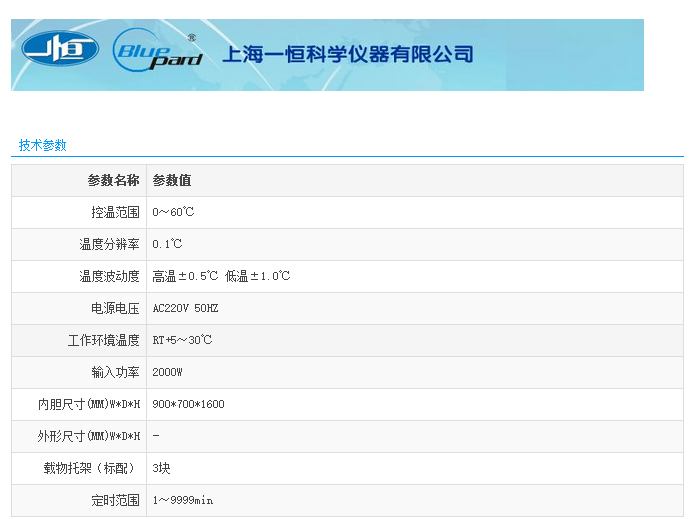
Task: Select the 温度分辨率 row label
Action: [109, 245]
